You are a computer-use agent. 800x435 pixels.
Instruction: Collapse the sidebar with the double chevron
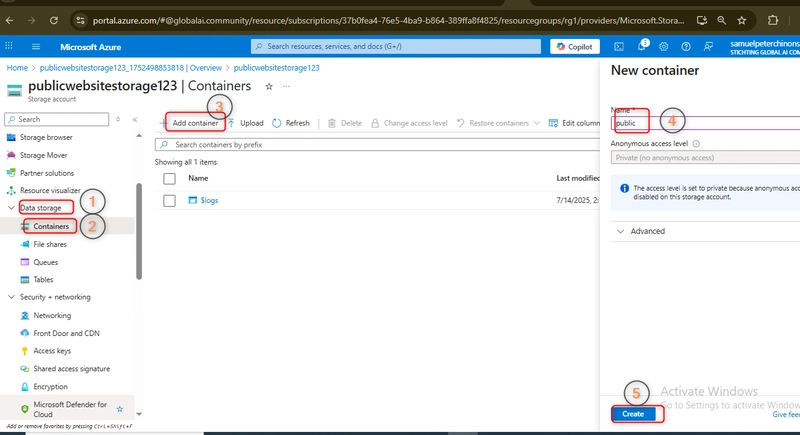[135, 119]
